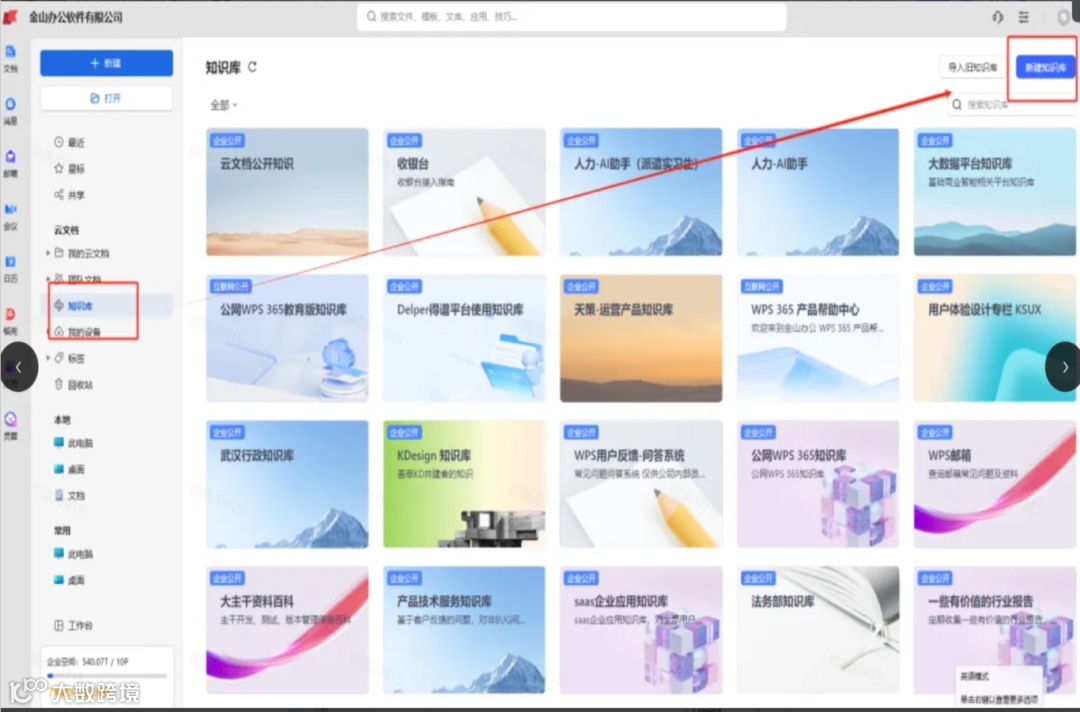Open 工作台 workbench
This screenshot has height=712, width=1080.
pyautogui.click(x=74, y=625)
